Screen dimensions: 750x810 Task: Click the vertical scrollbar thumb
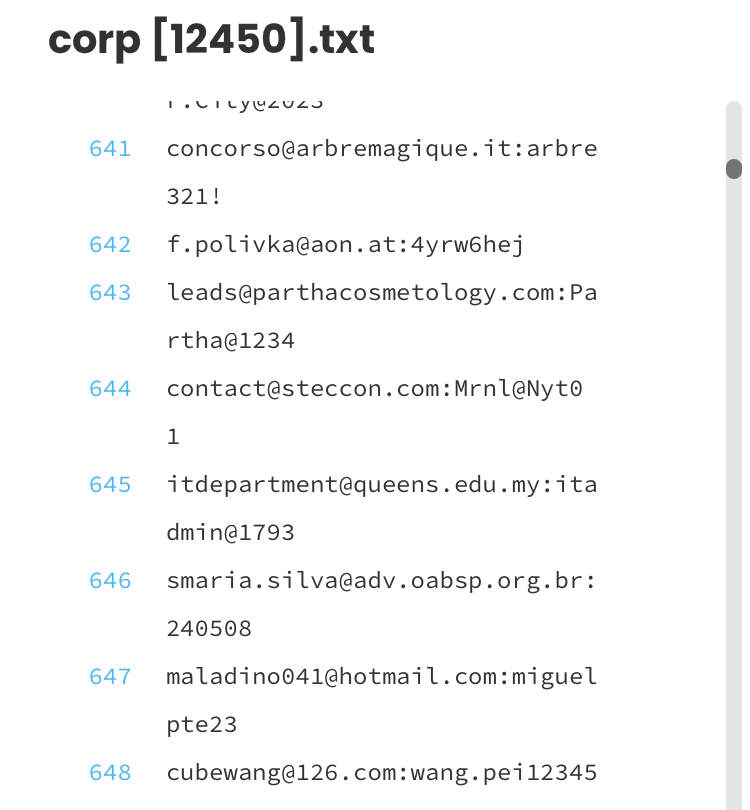coord(734,168)
